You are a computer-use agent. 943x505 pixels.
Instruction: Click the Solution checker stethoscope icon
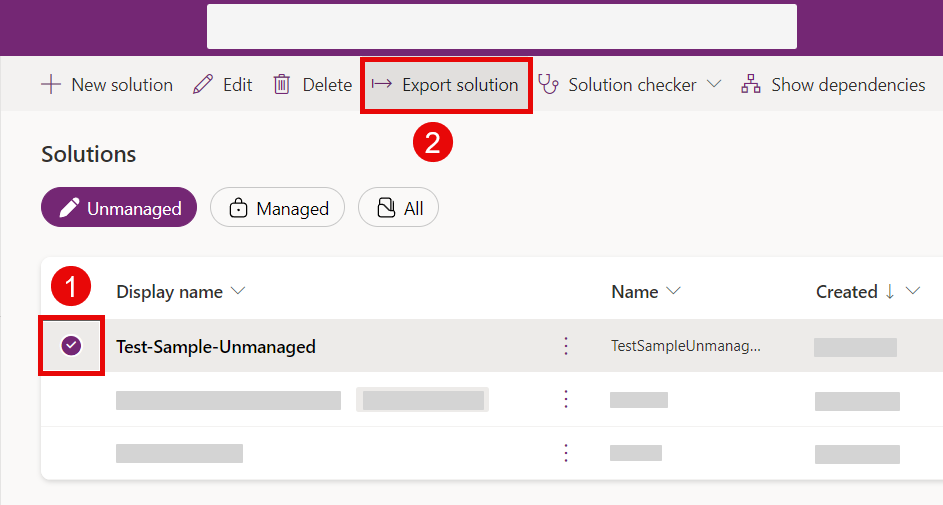548,85
